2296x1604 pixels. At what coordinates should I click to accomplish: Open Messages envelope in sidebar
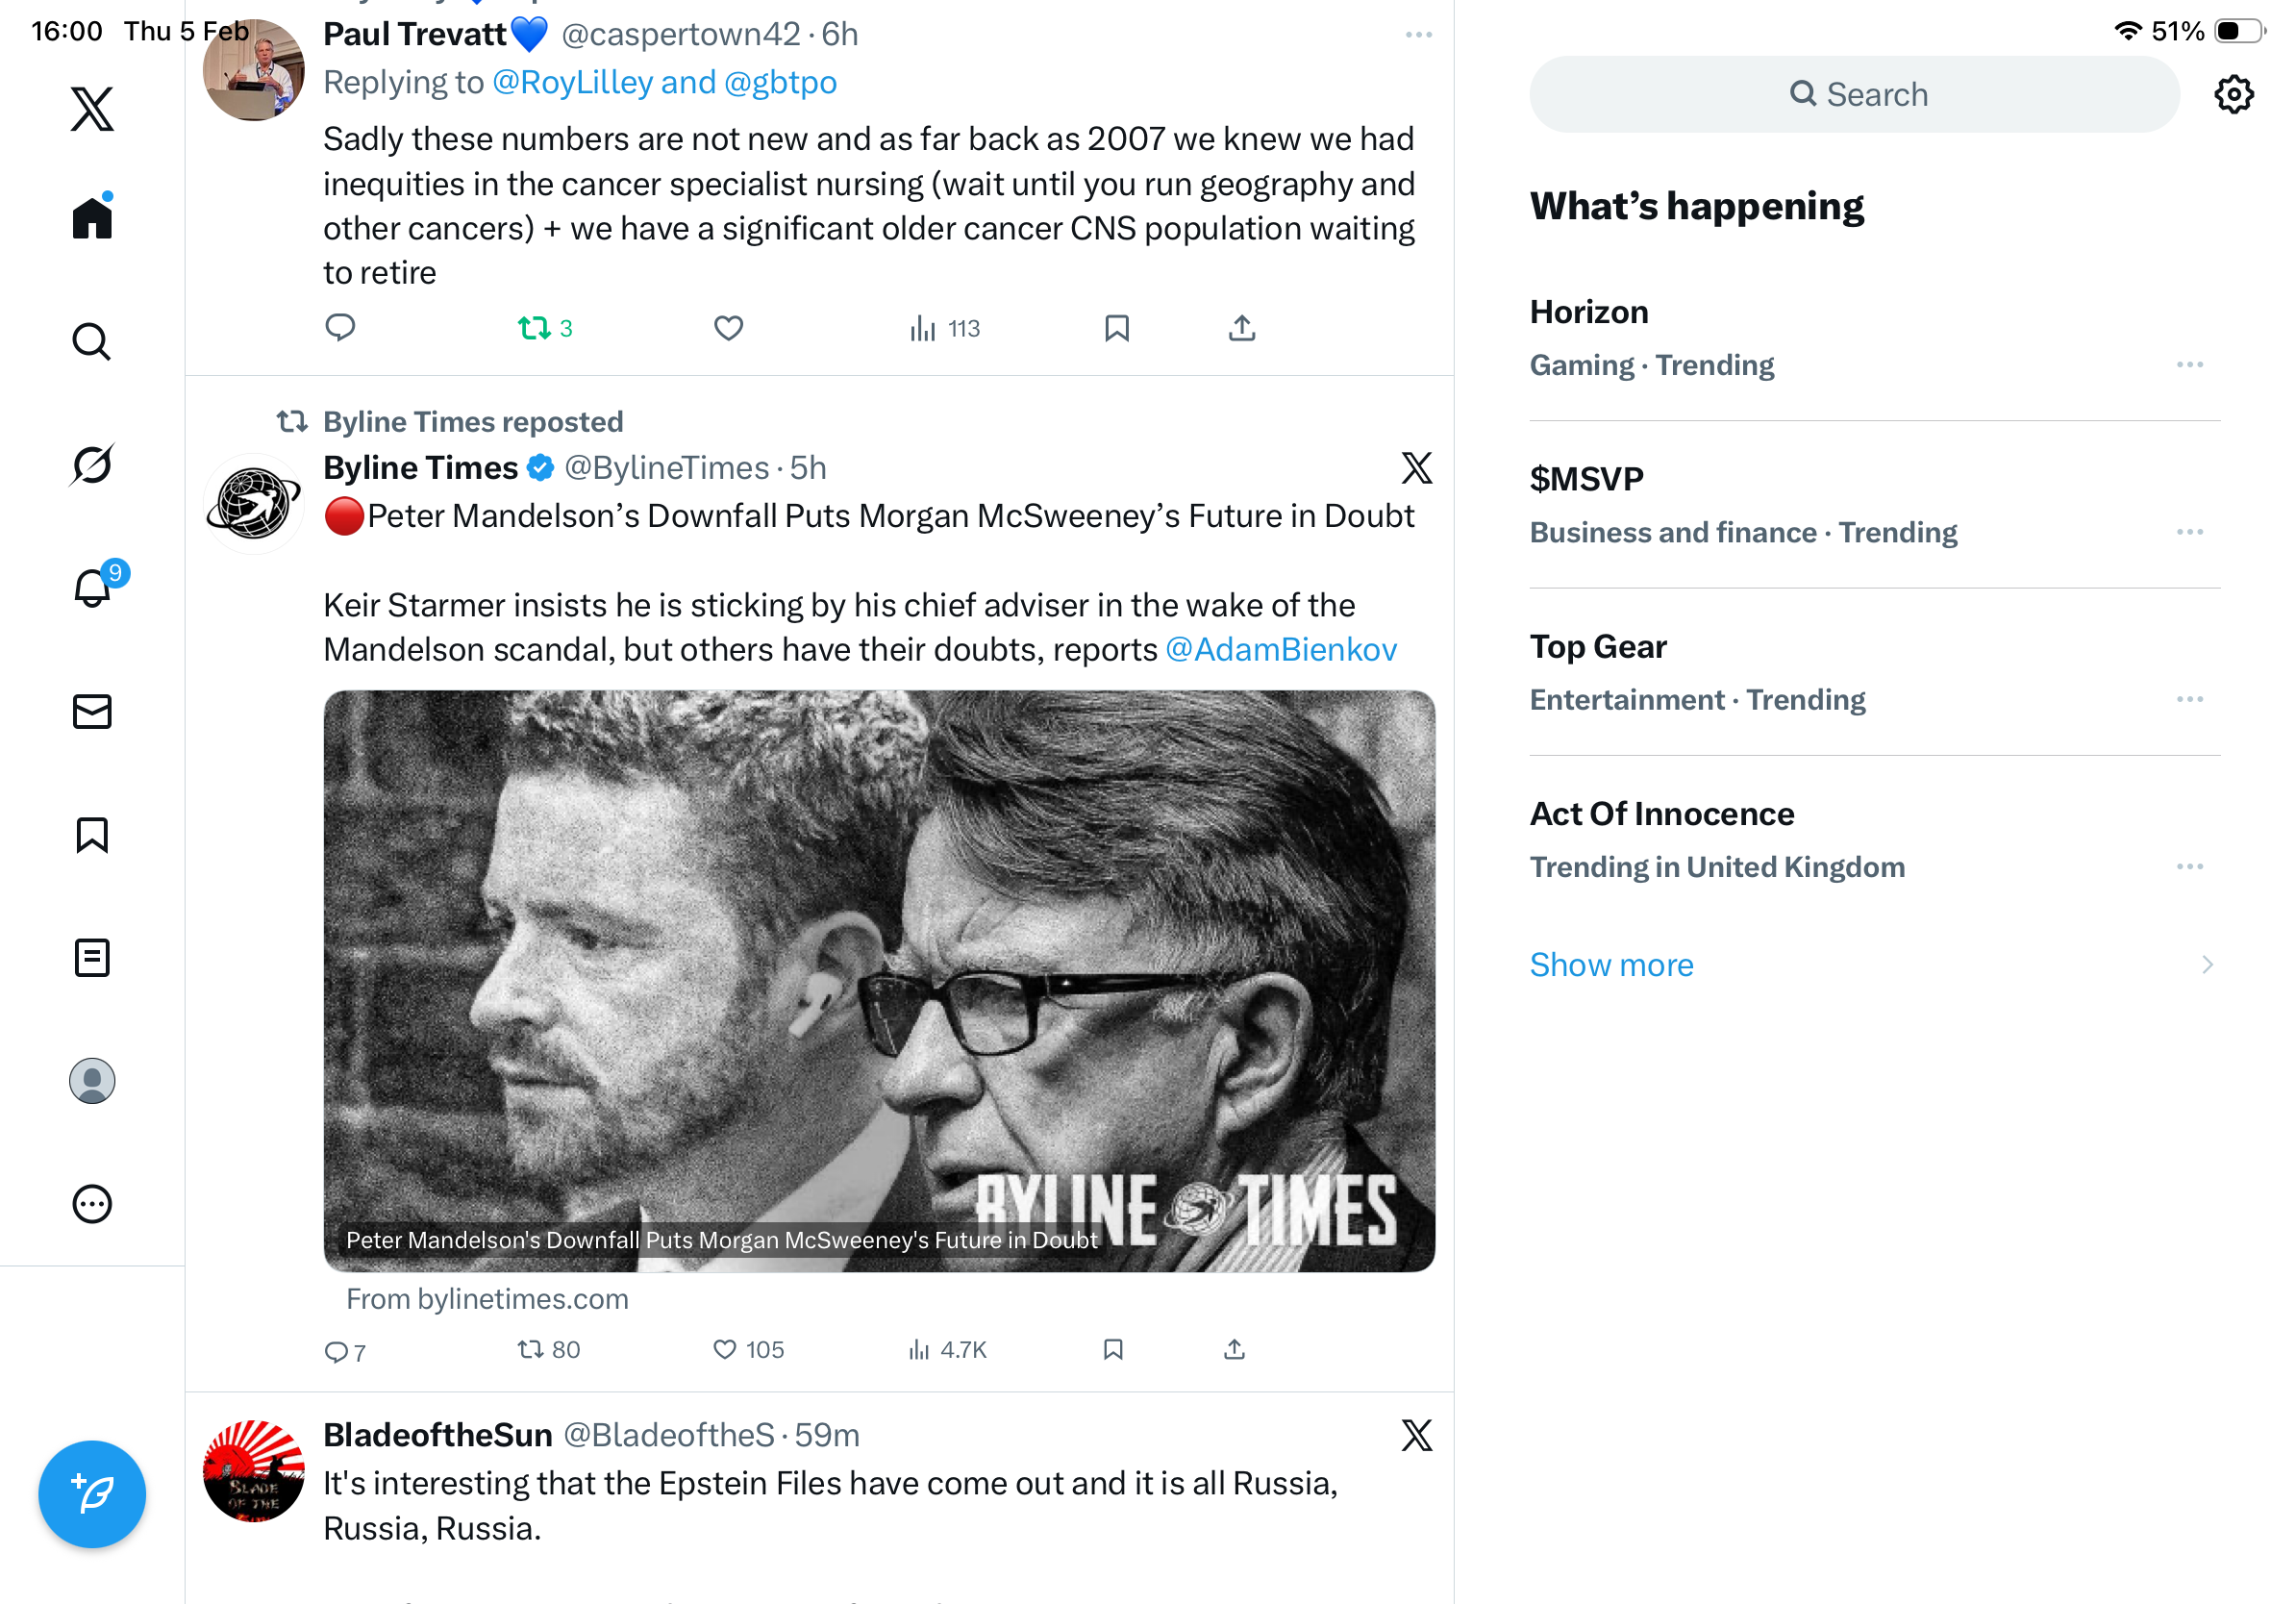tap(92, 712)
